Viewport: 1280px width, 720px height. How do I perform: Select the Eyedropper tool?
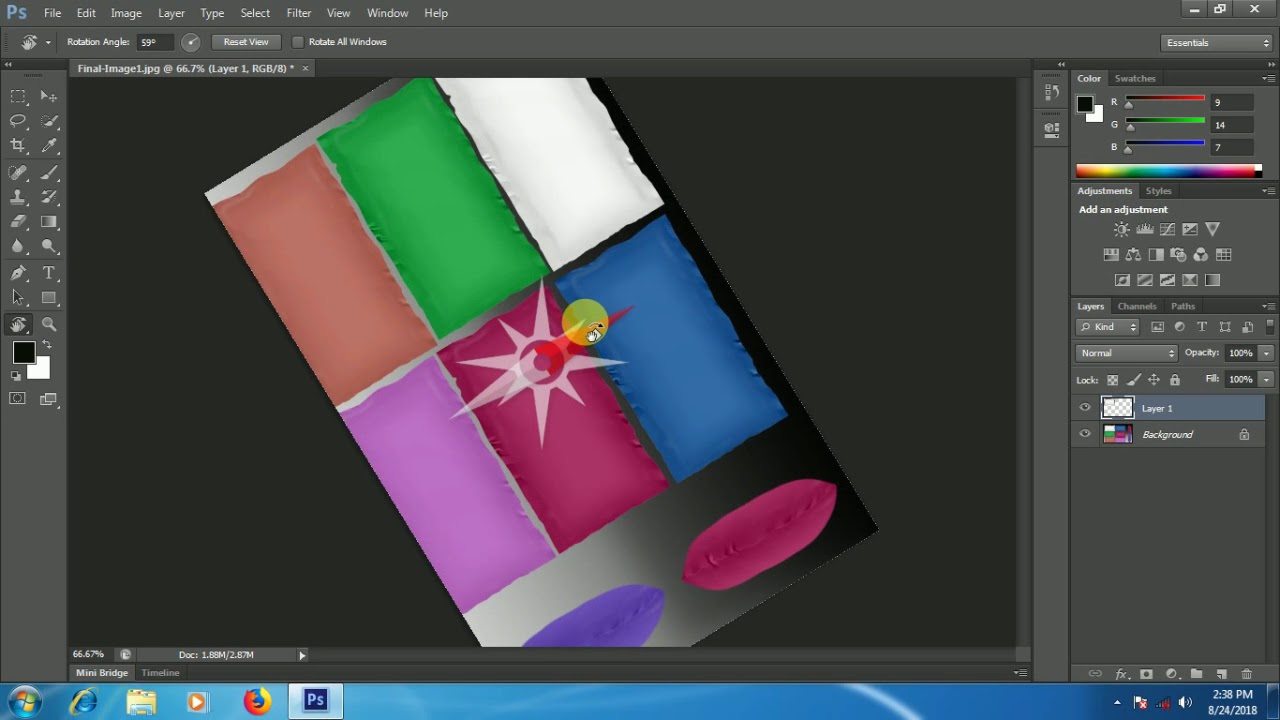click(48, 146)
